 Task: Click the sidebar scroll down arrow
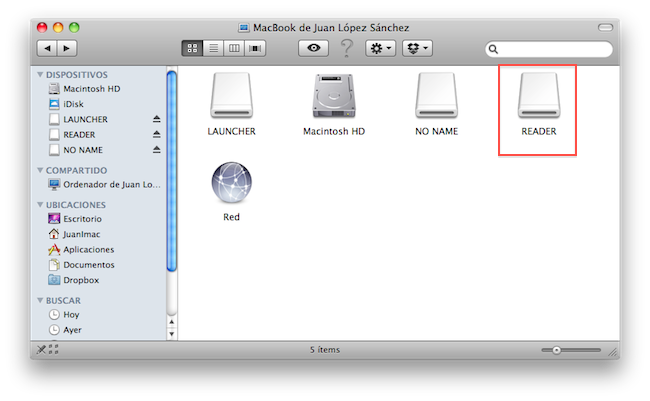tap(172, 333)
